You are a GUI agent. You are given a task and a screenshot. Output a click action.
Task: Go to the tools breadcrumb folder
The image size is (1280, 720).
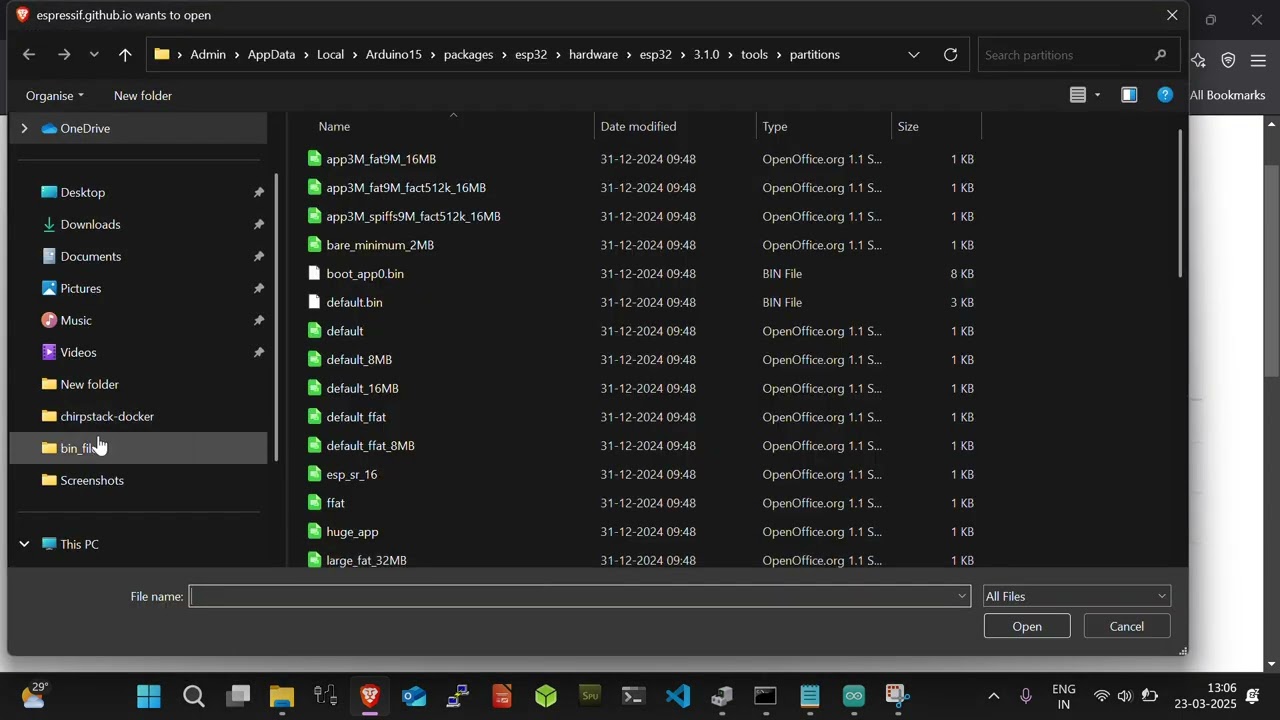[x=754, y=55]
